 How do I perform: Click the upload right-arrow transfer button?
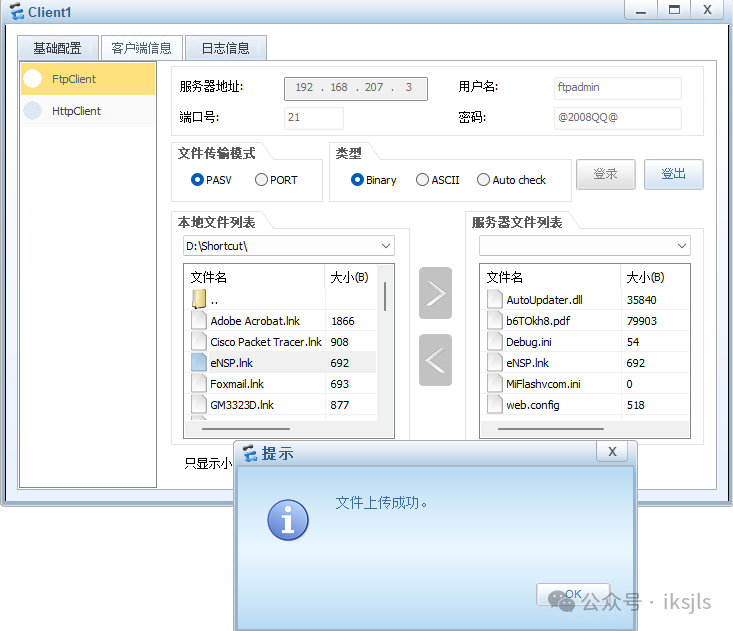[x=435, y=293]
